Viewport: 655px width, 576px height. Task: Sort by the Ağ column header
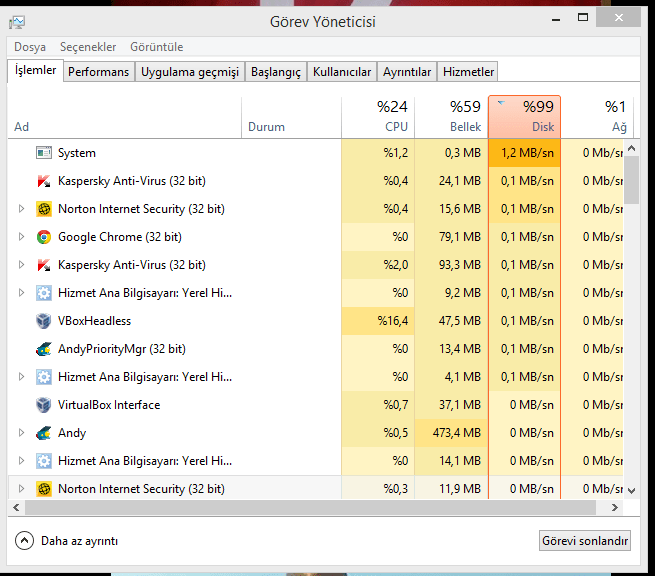597,117
